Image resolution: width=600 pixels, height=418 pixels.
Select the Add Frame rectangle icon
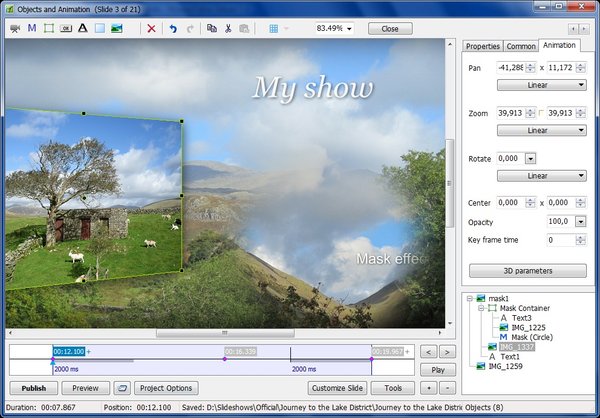click(x=48, y=29)
